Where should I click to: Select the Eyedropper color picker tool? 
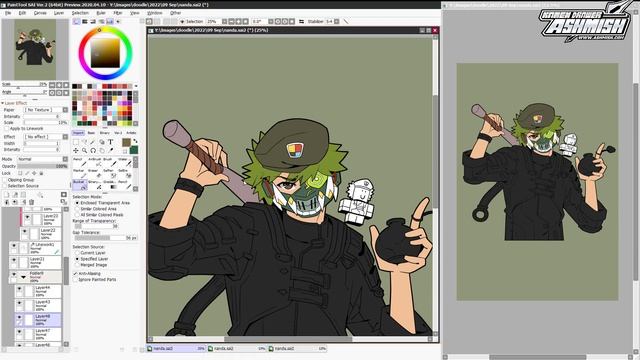(x=110, y=151)
